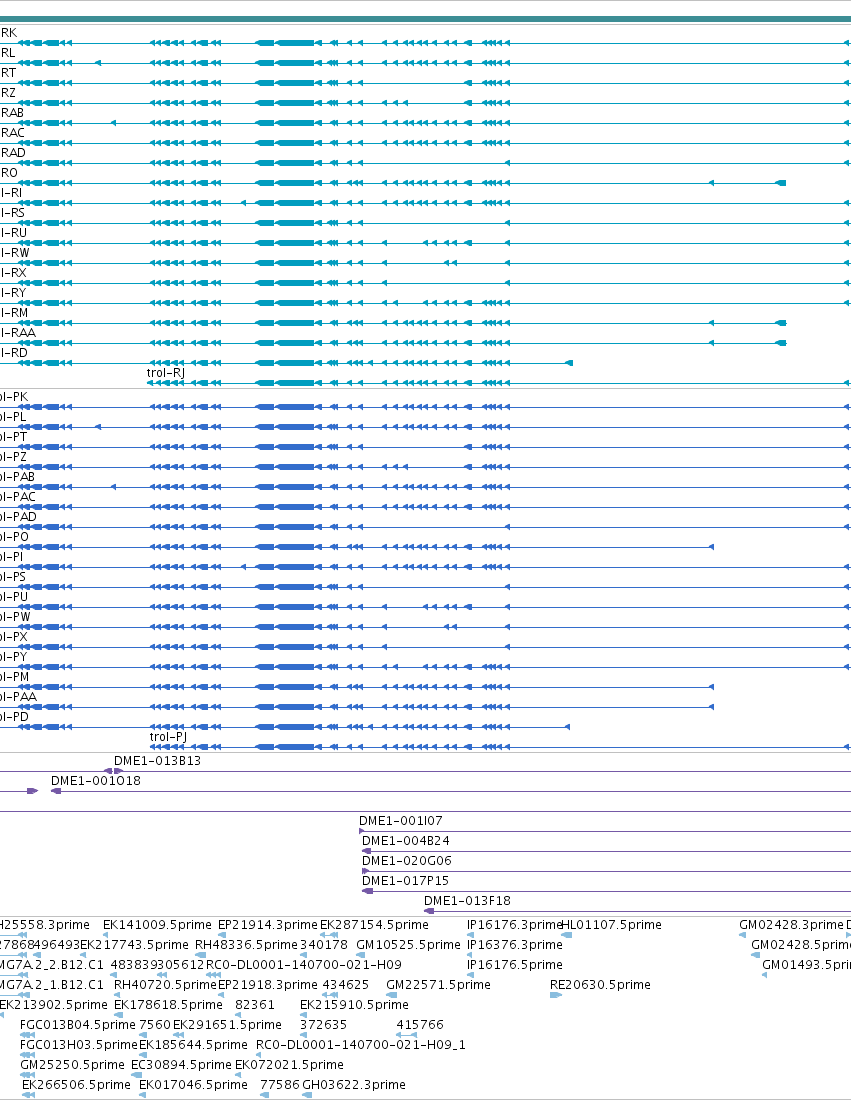851x1100 pixels.
Task: Select EST HL01107.5prime
Action: pyautogui.click(x=611, y=925)
